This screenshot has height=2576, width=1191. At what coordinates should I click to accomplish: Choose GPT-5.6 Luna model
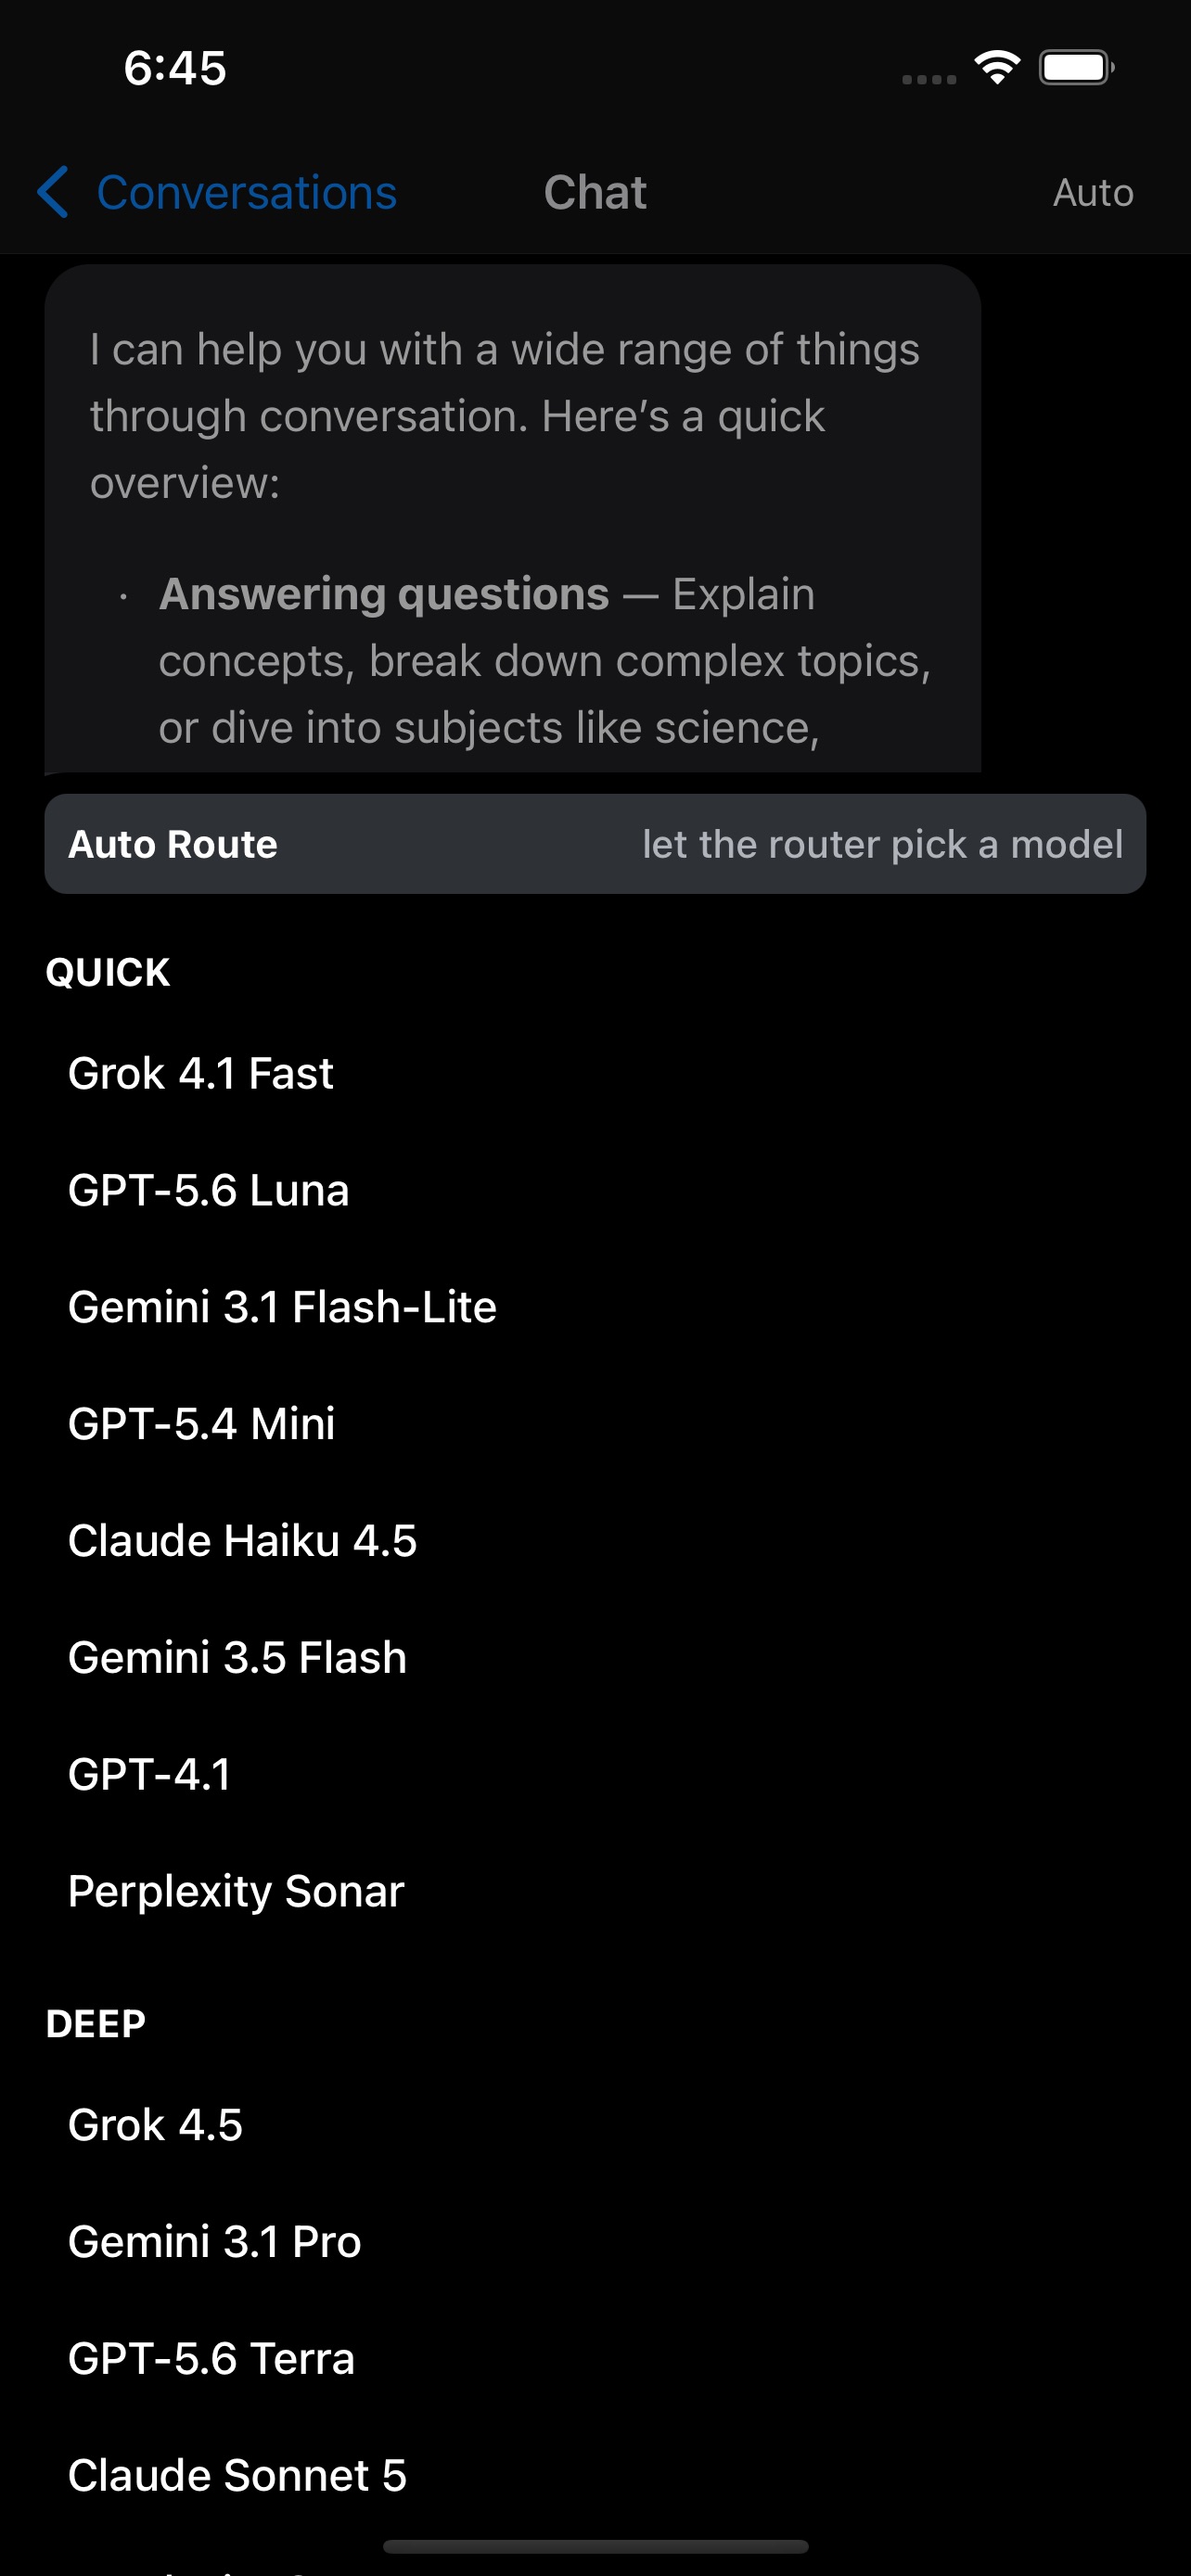click(x=595, y=1190)
